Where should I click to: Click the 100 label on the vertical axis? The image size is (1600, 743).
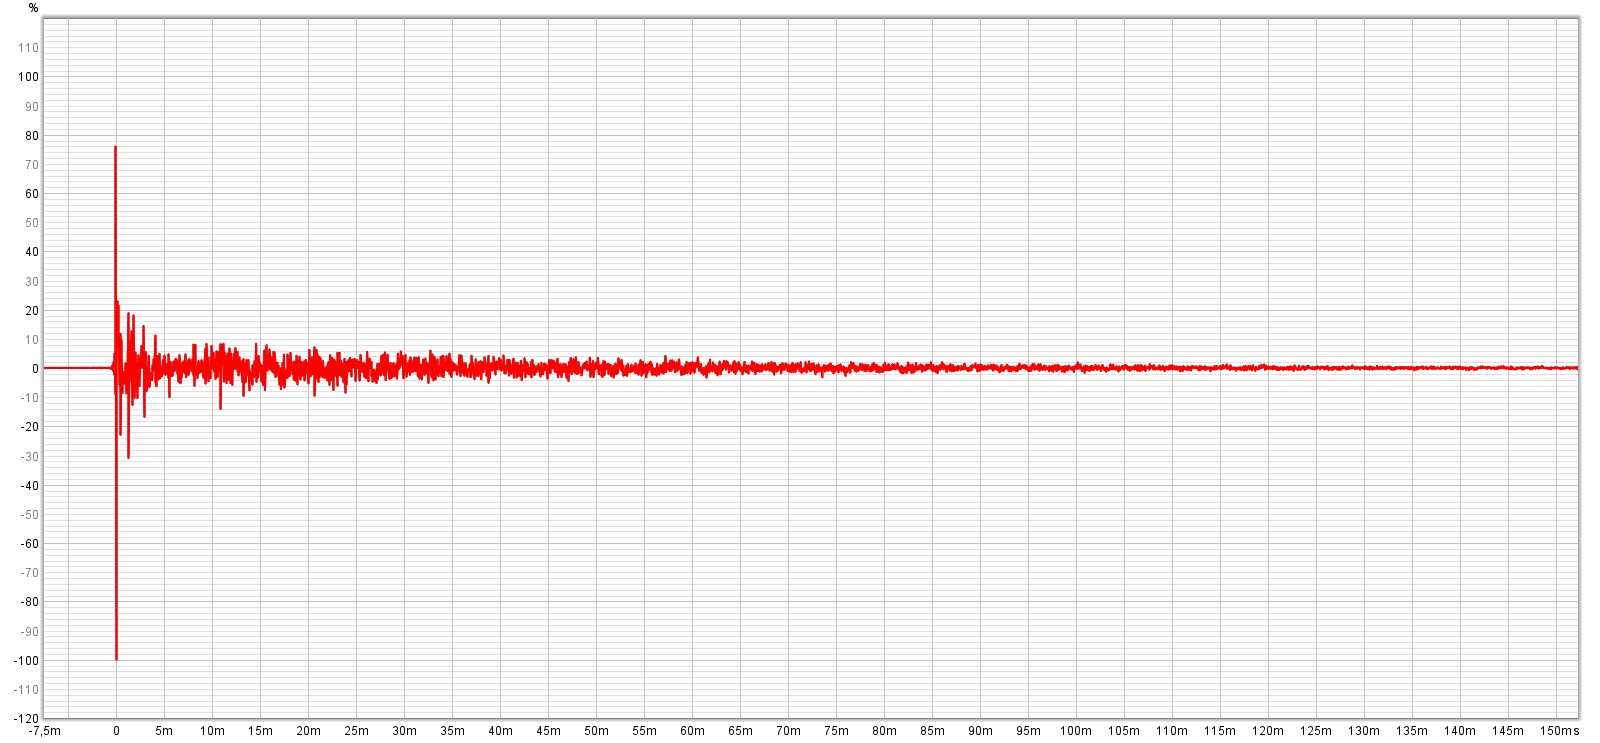pyautogui.click(x=28, y=77)
